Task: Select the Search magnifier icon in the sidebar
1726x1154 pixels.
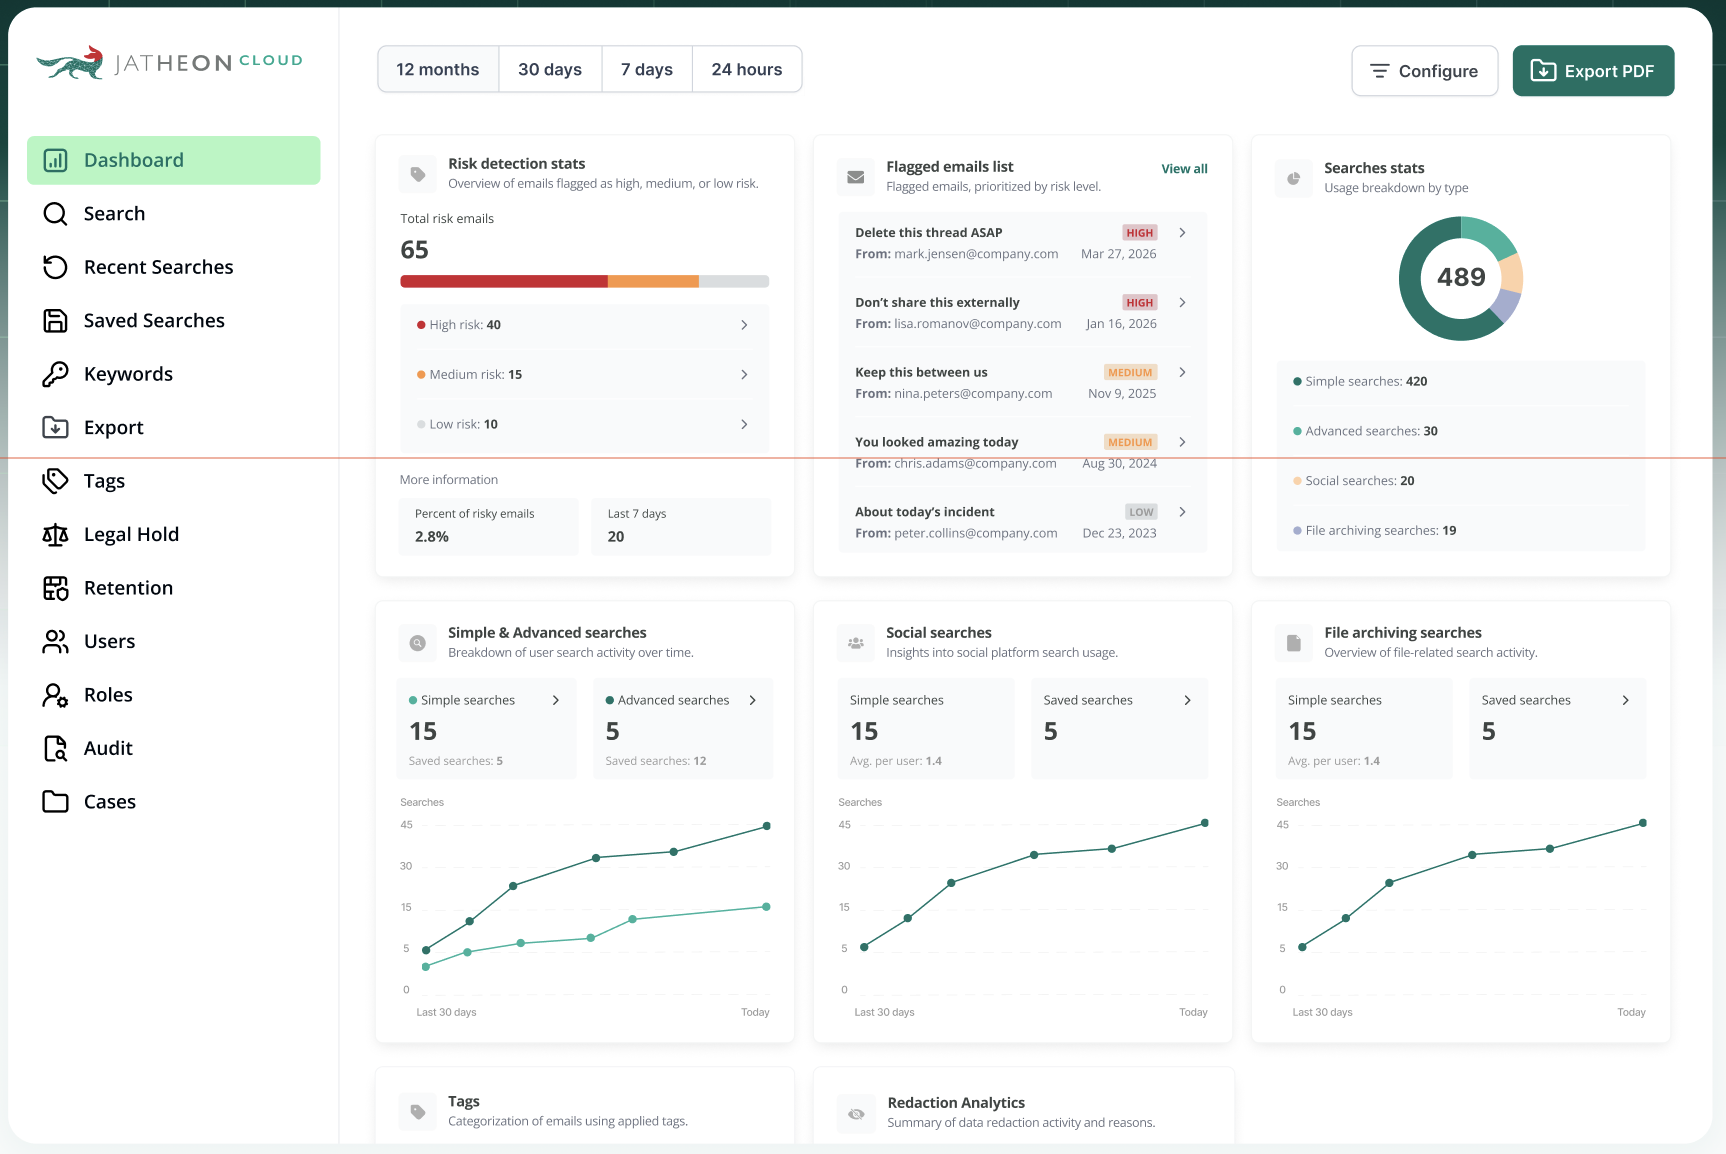Action: pos(55,213)
